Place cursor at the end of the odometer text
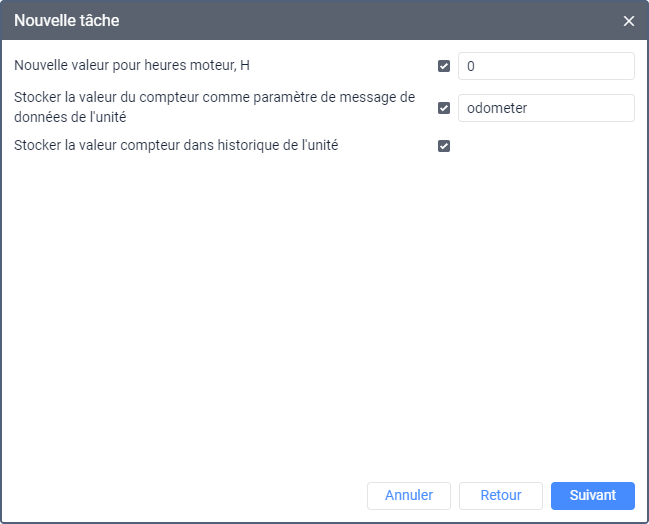The image size is (649, 524). pos(529,108)
